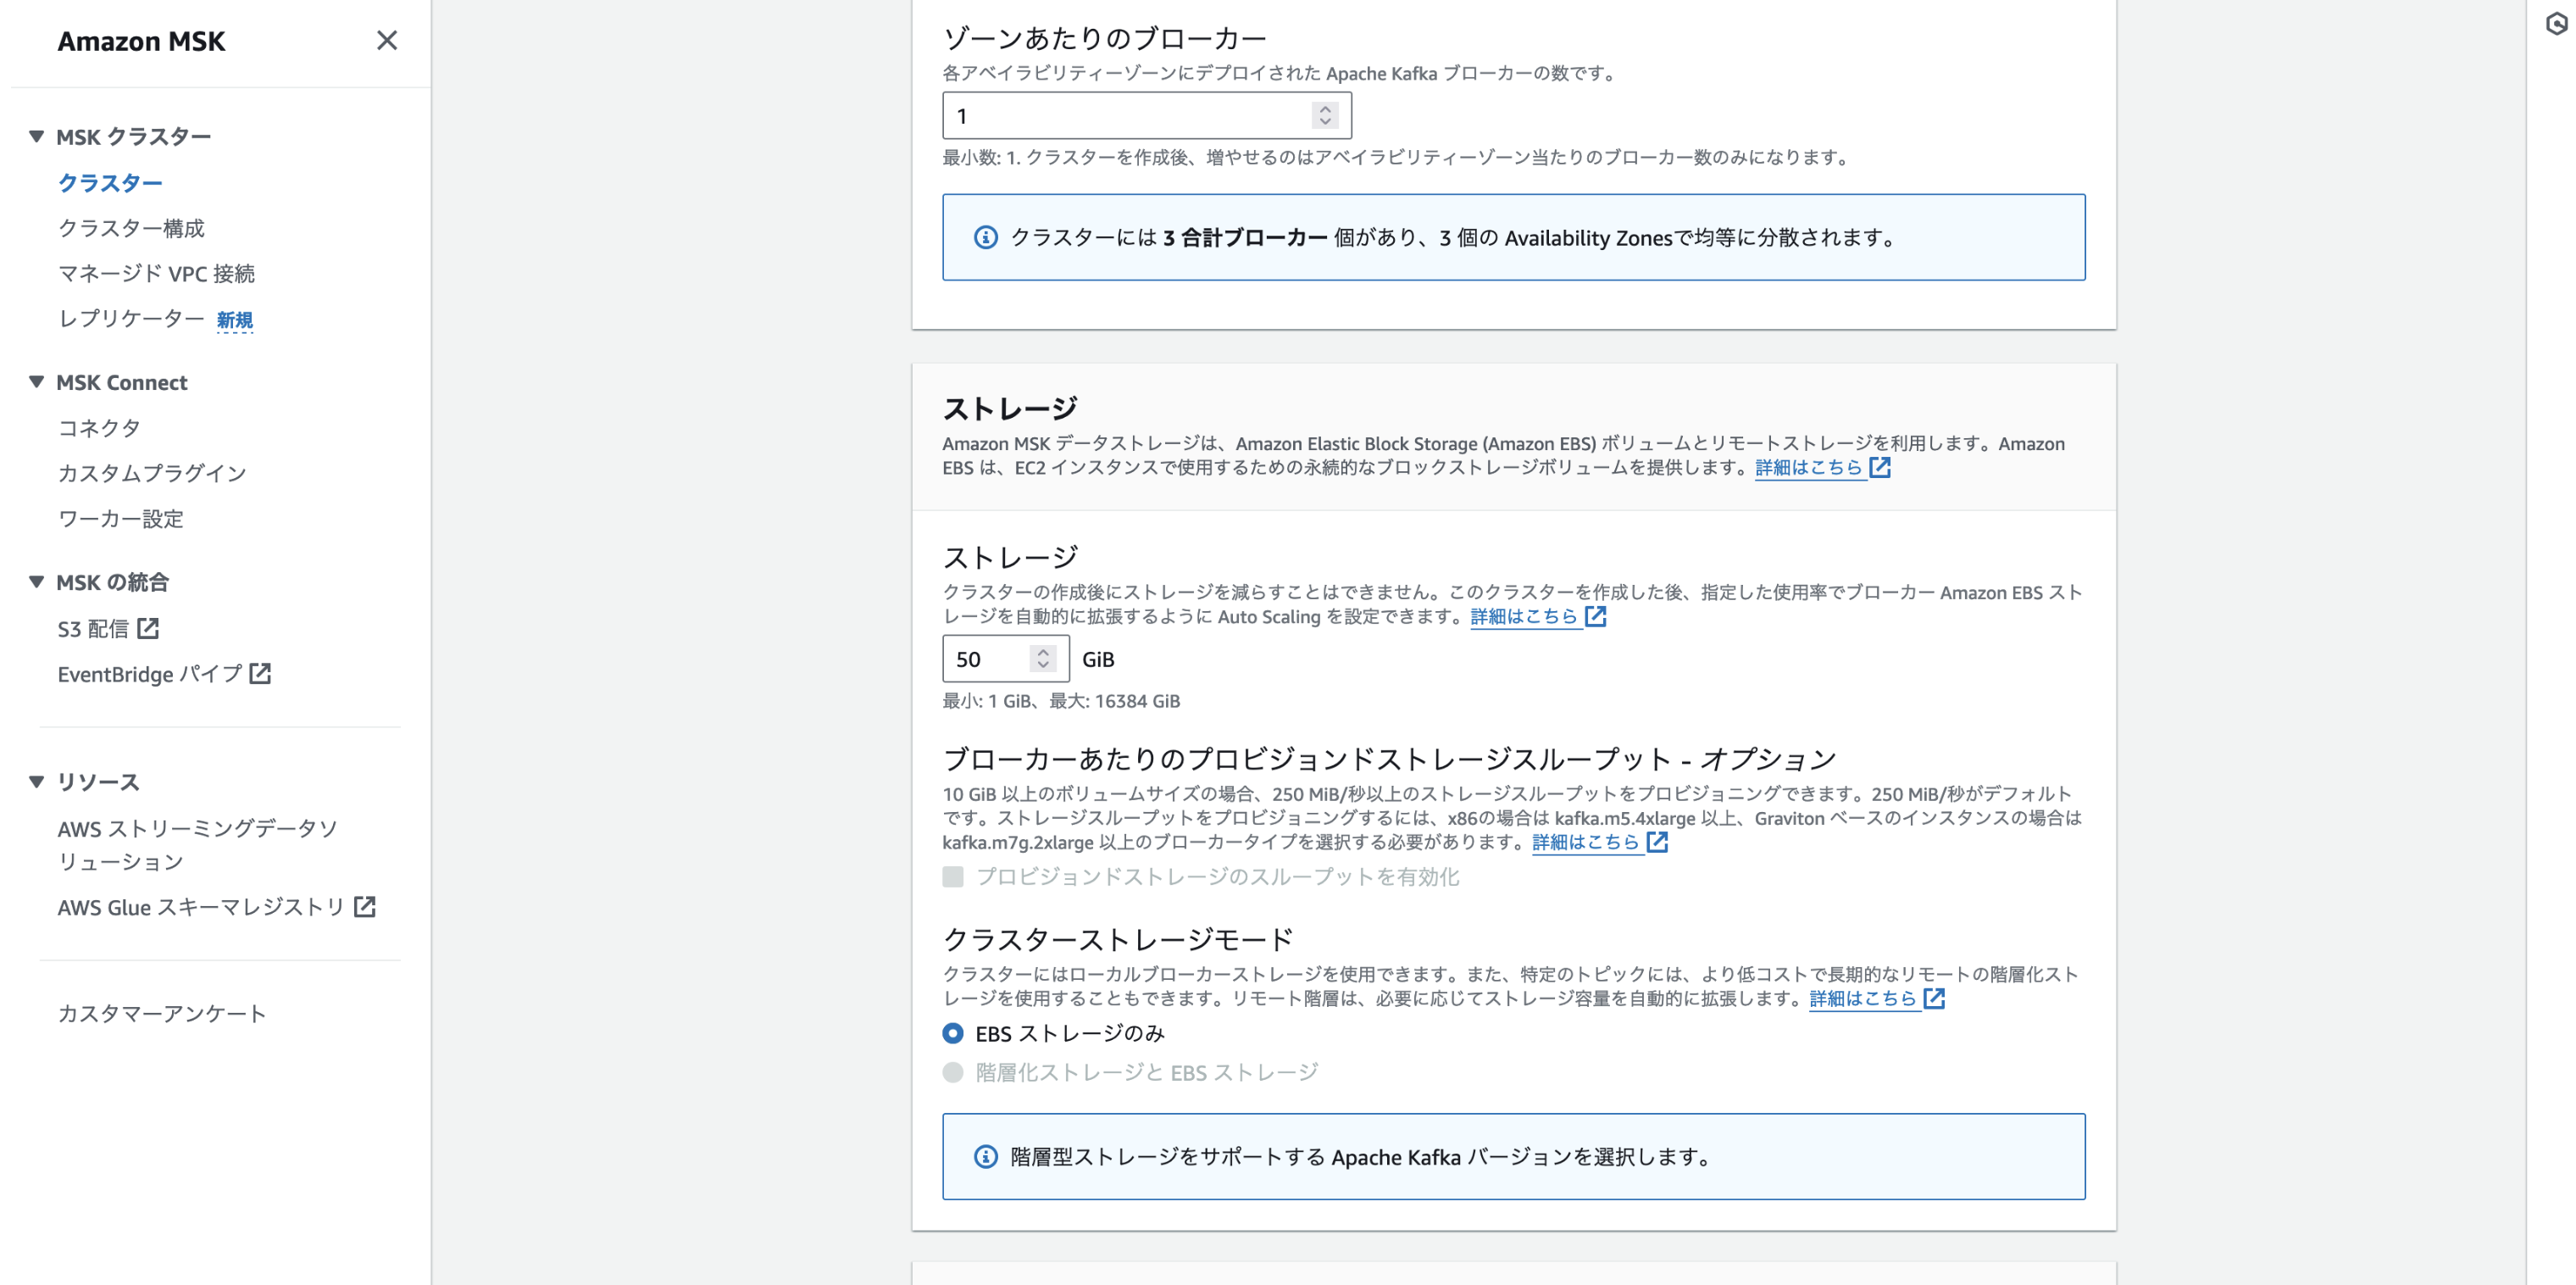Select 階層化ストレージと EBS ストレージ radio option

point(953,1072)
